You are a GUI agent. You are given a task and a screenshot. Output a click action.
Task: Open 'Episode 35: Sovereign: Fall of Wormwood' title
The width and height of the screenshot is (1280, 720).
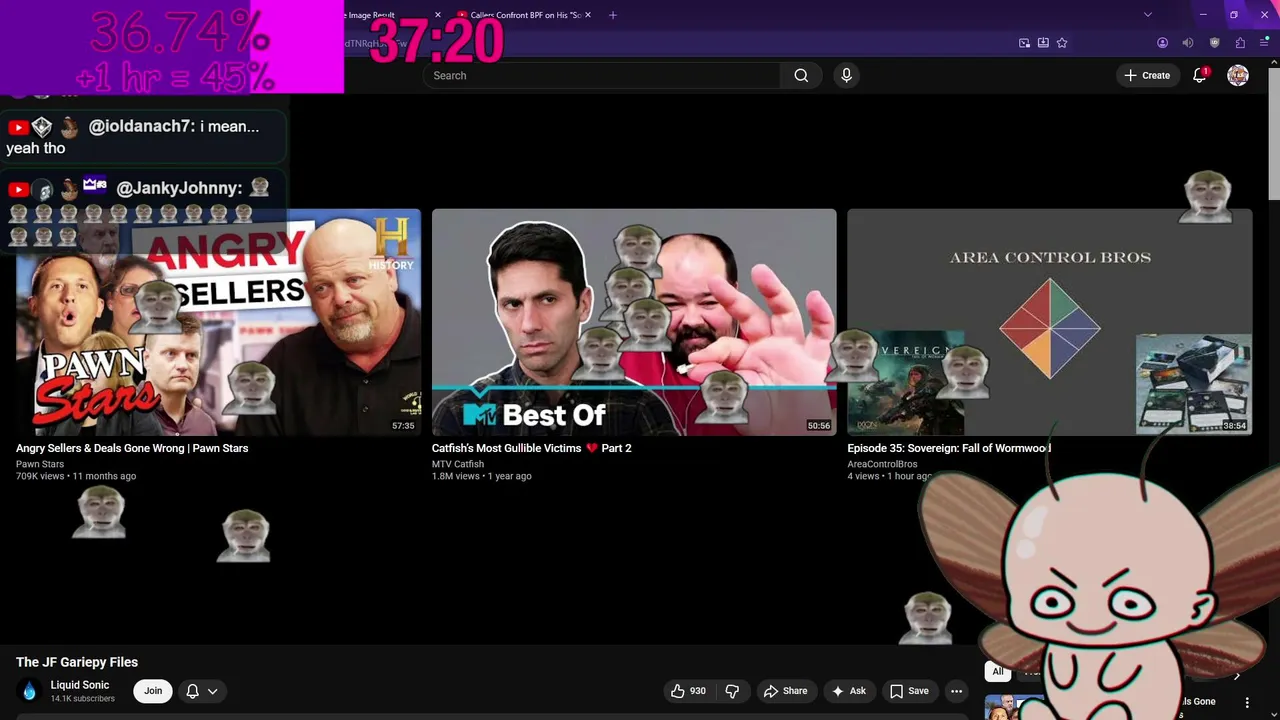(949, 448)
